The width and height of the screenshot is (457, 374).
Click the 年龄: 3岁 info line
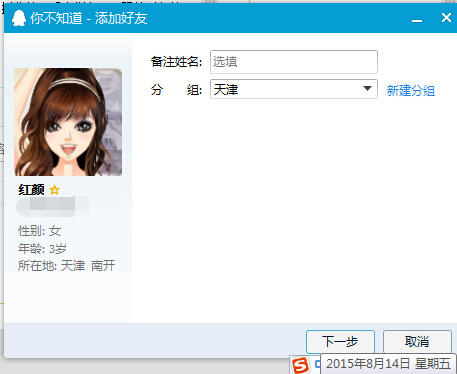42,248
